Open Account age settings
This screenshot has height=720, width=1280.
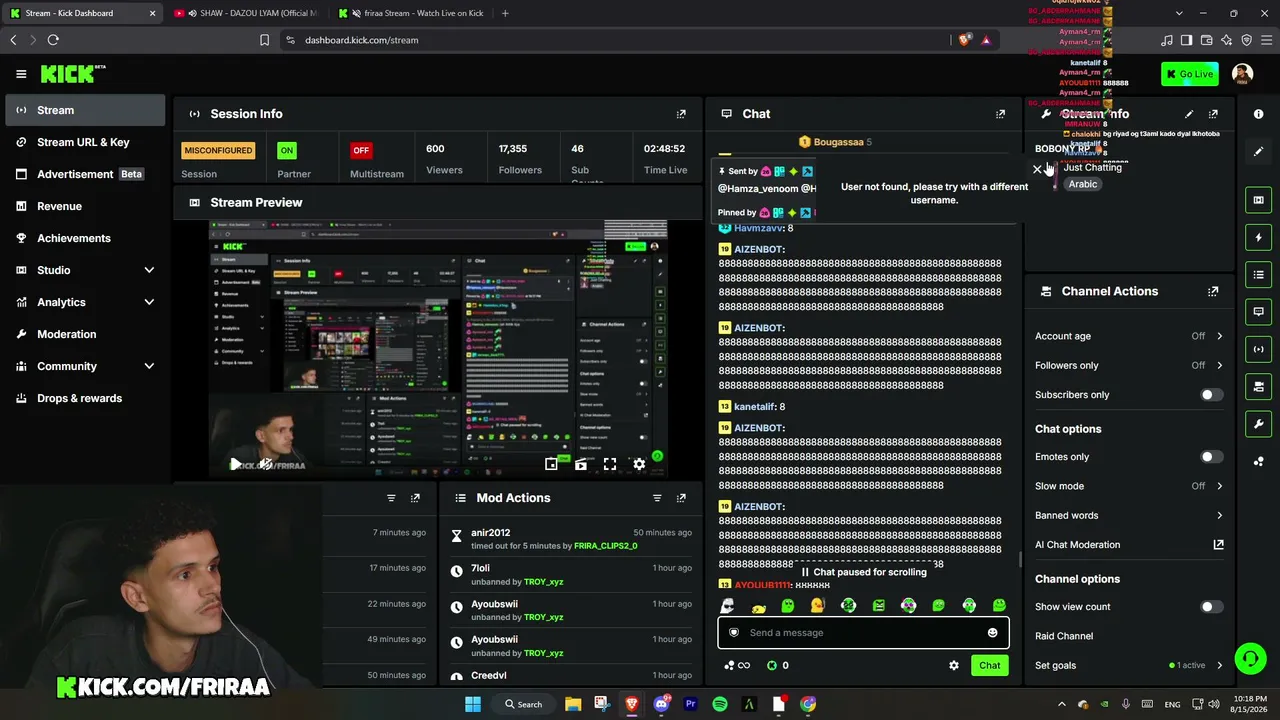(1129, 336)
